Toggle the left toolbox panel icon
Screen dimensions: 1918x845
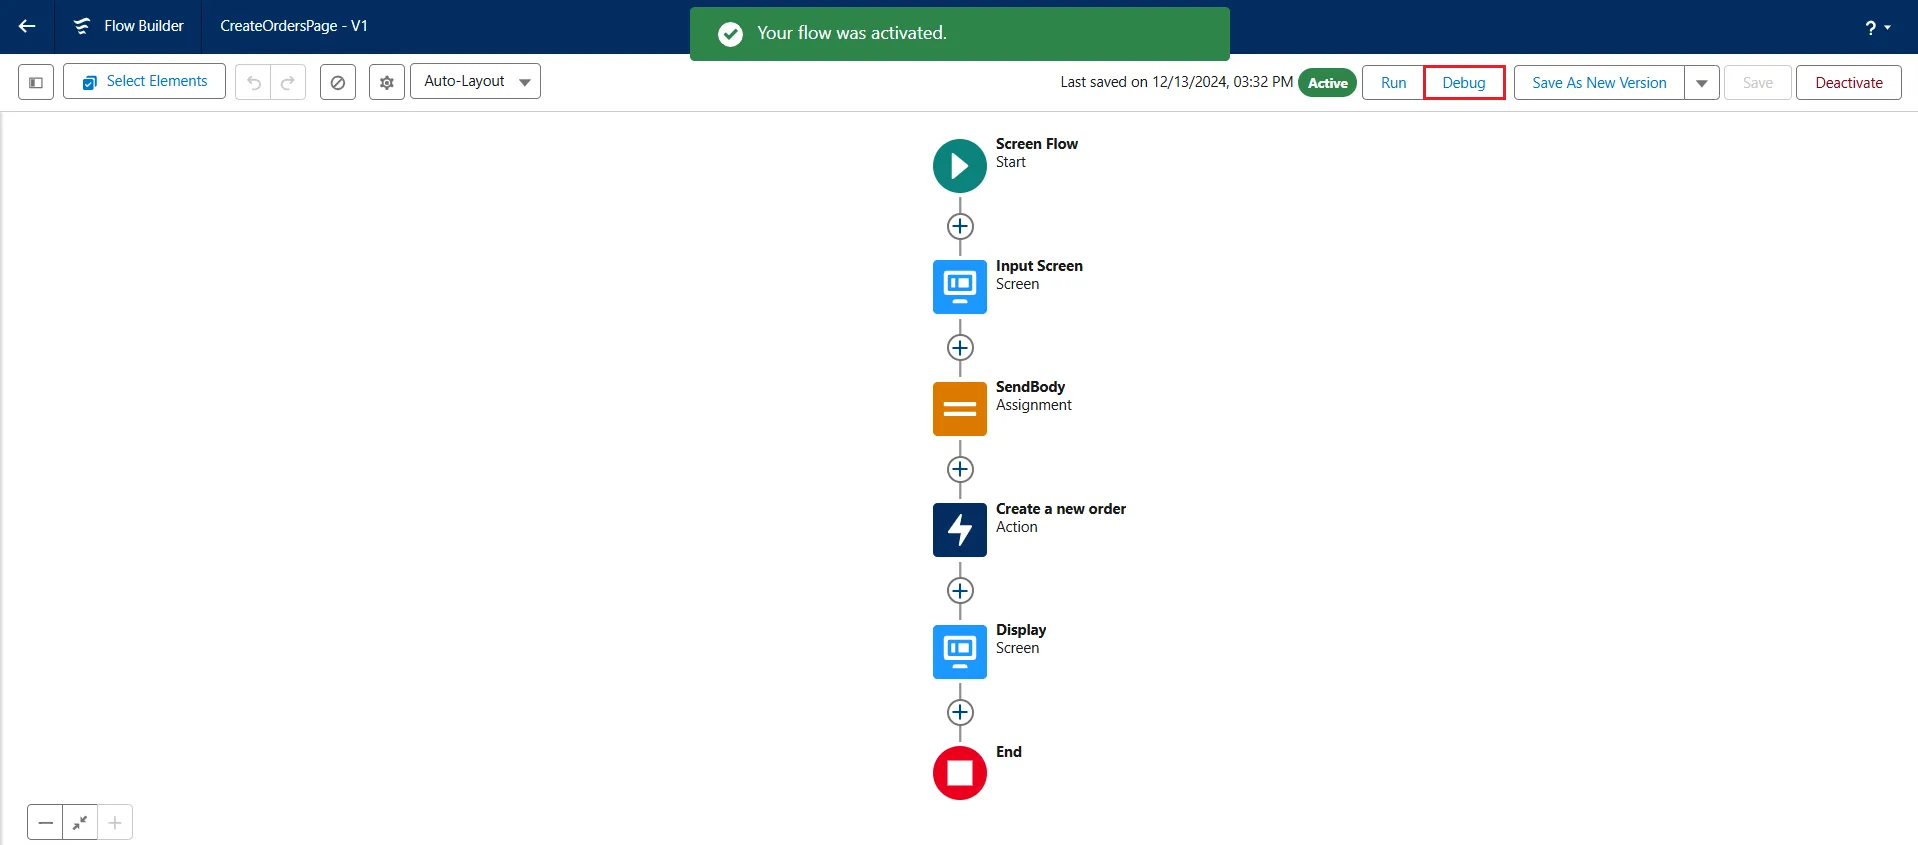36,82
